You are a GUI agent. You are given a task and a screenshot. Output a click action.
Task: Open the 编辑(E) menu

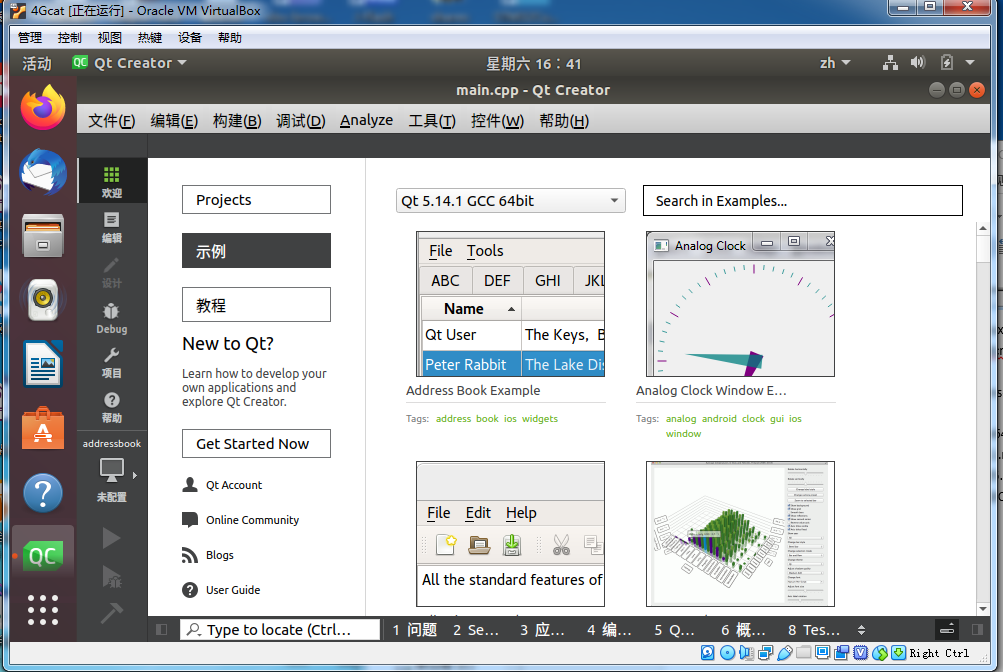[174, 121]
